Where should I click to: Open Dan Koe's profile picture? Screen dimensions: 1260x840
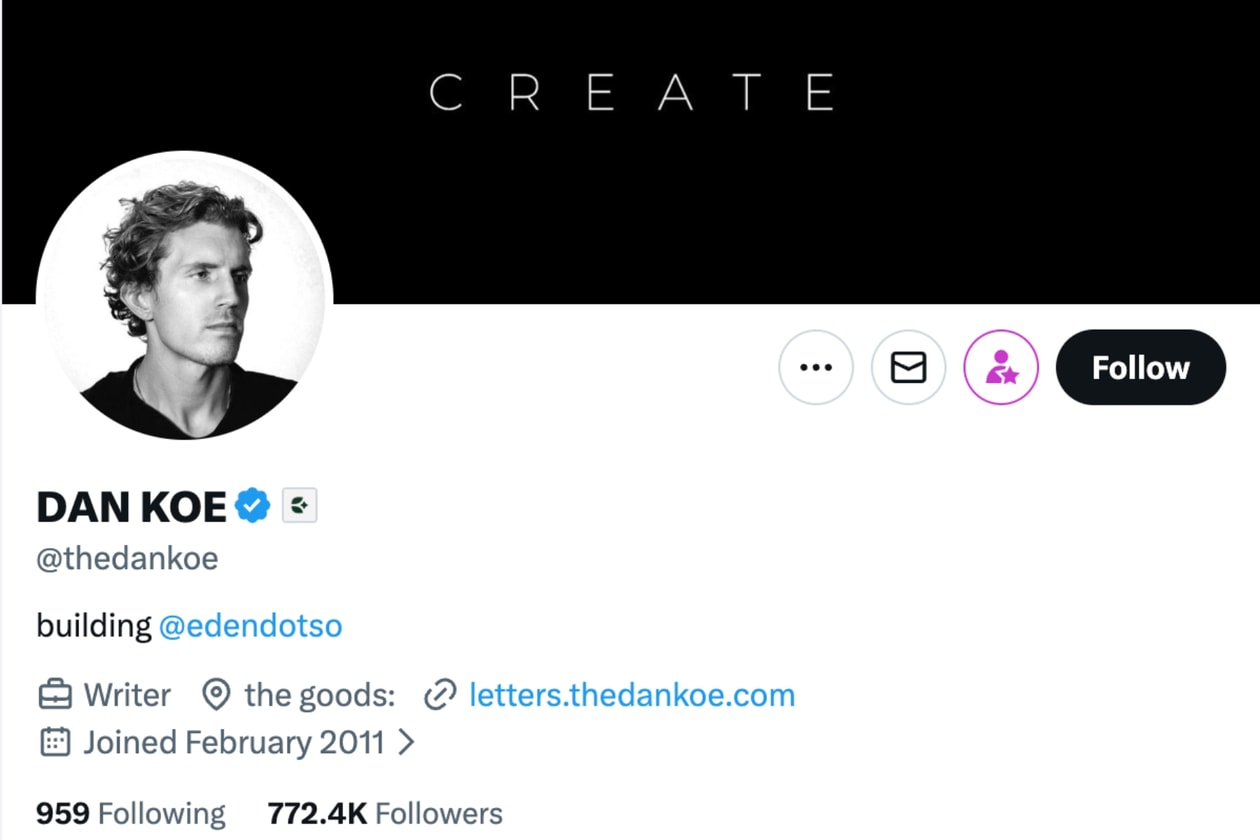[x=184, y=296]
